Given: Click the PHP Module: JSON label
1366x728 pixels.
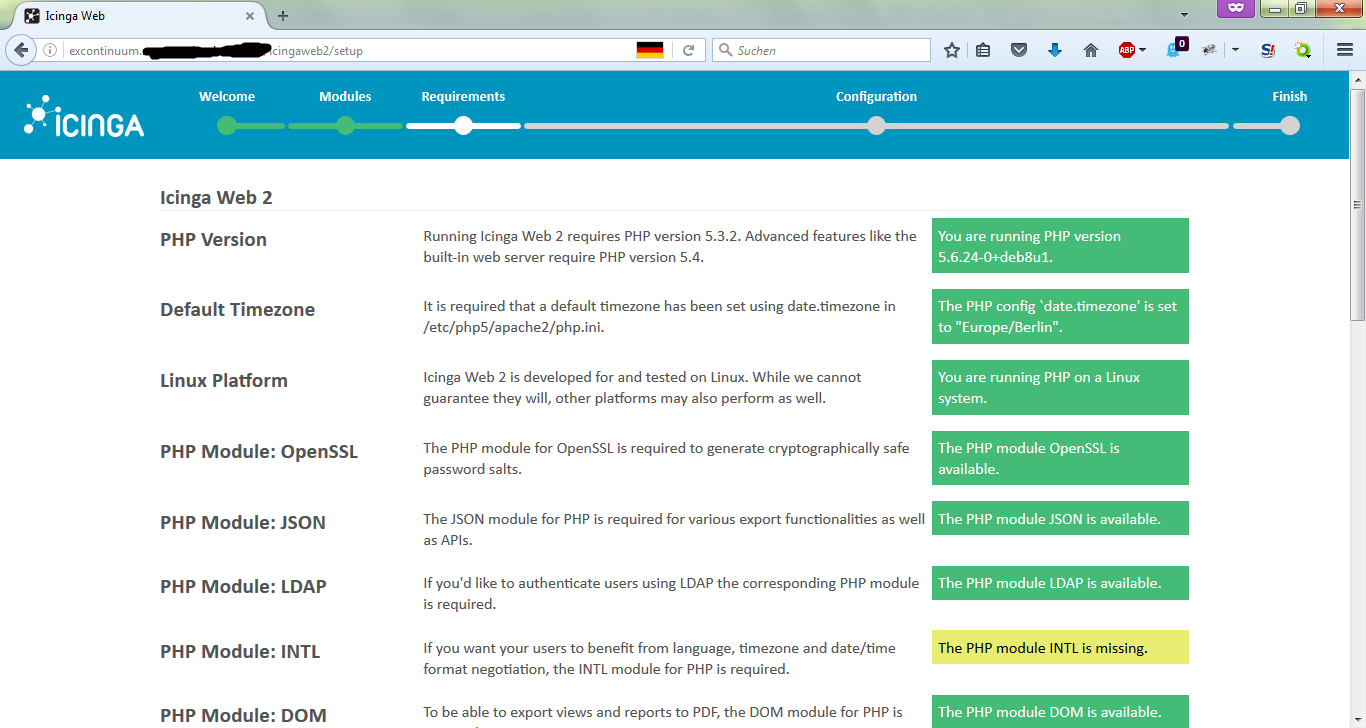Looking at the screenshot, I should (243, 523).
